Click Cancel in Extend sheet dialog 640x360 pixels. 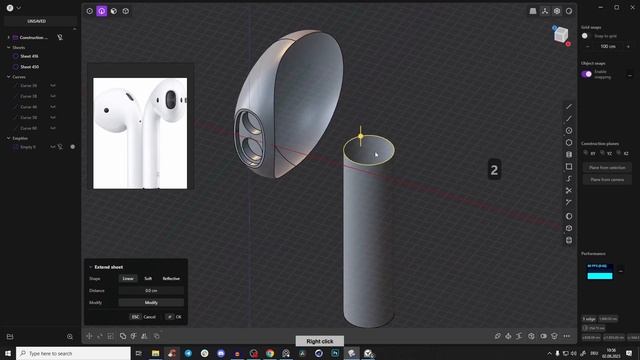coord(143,317)
